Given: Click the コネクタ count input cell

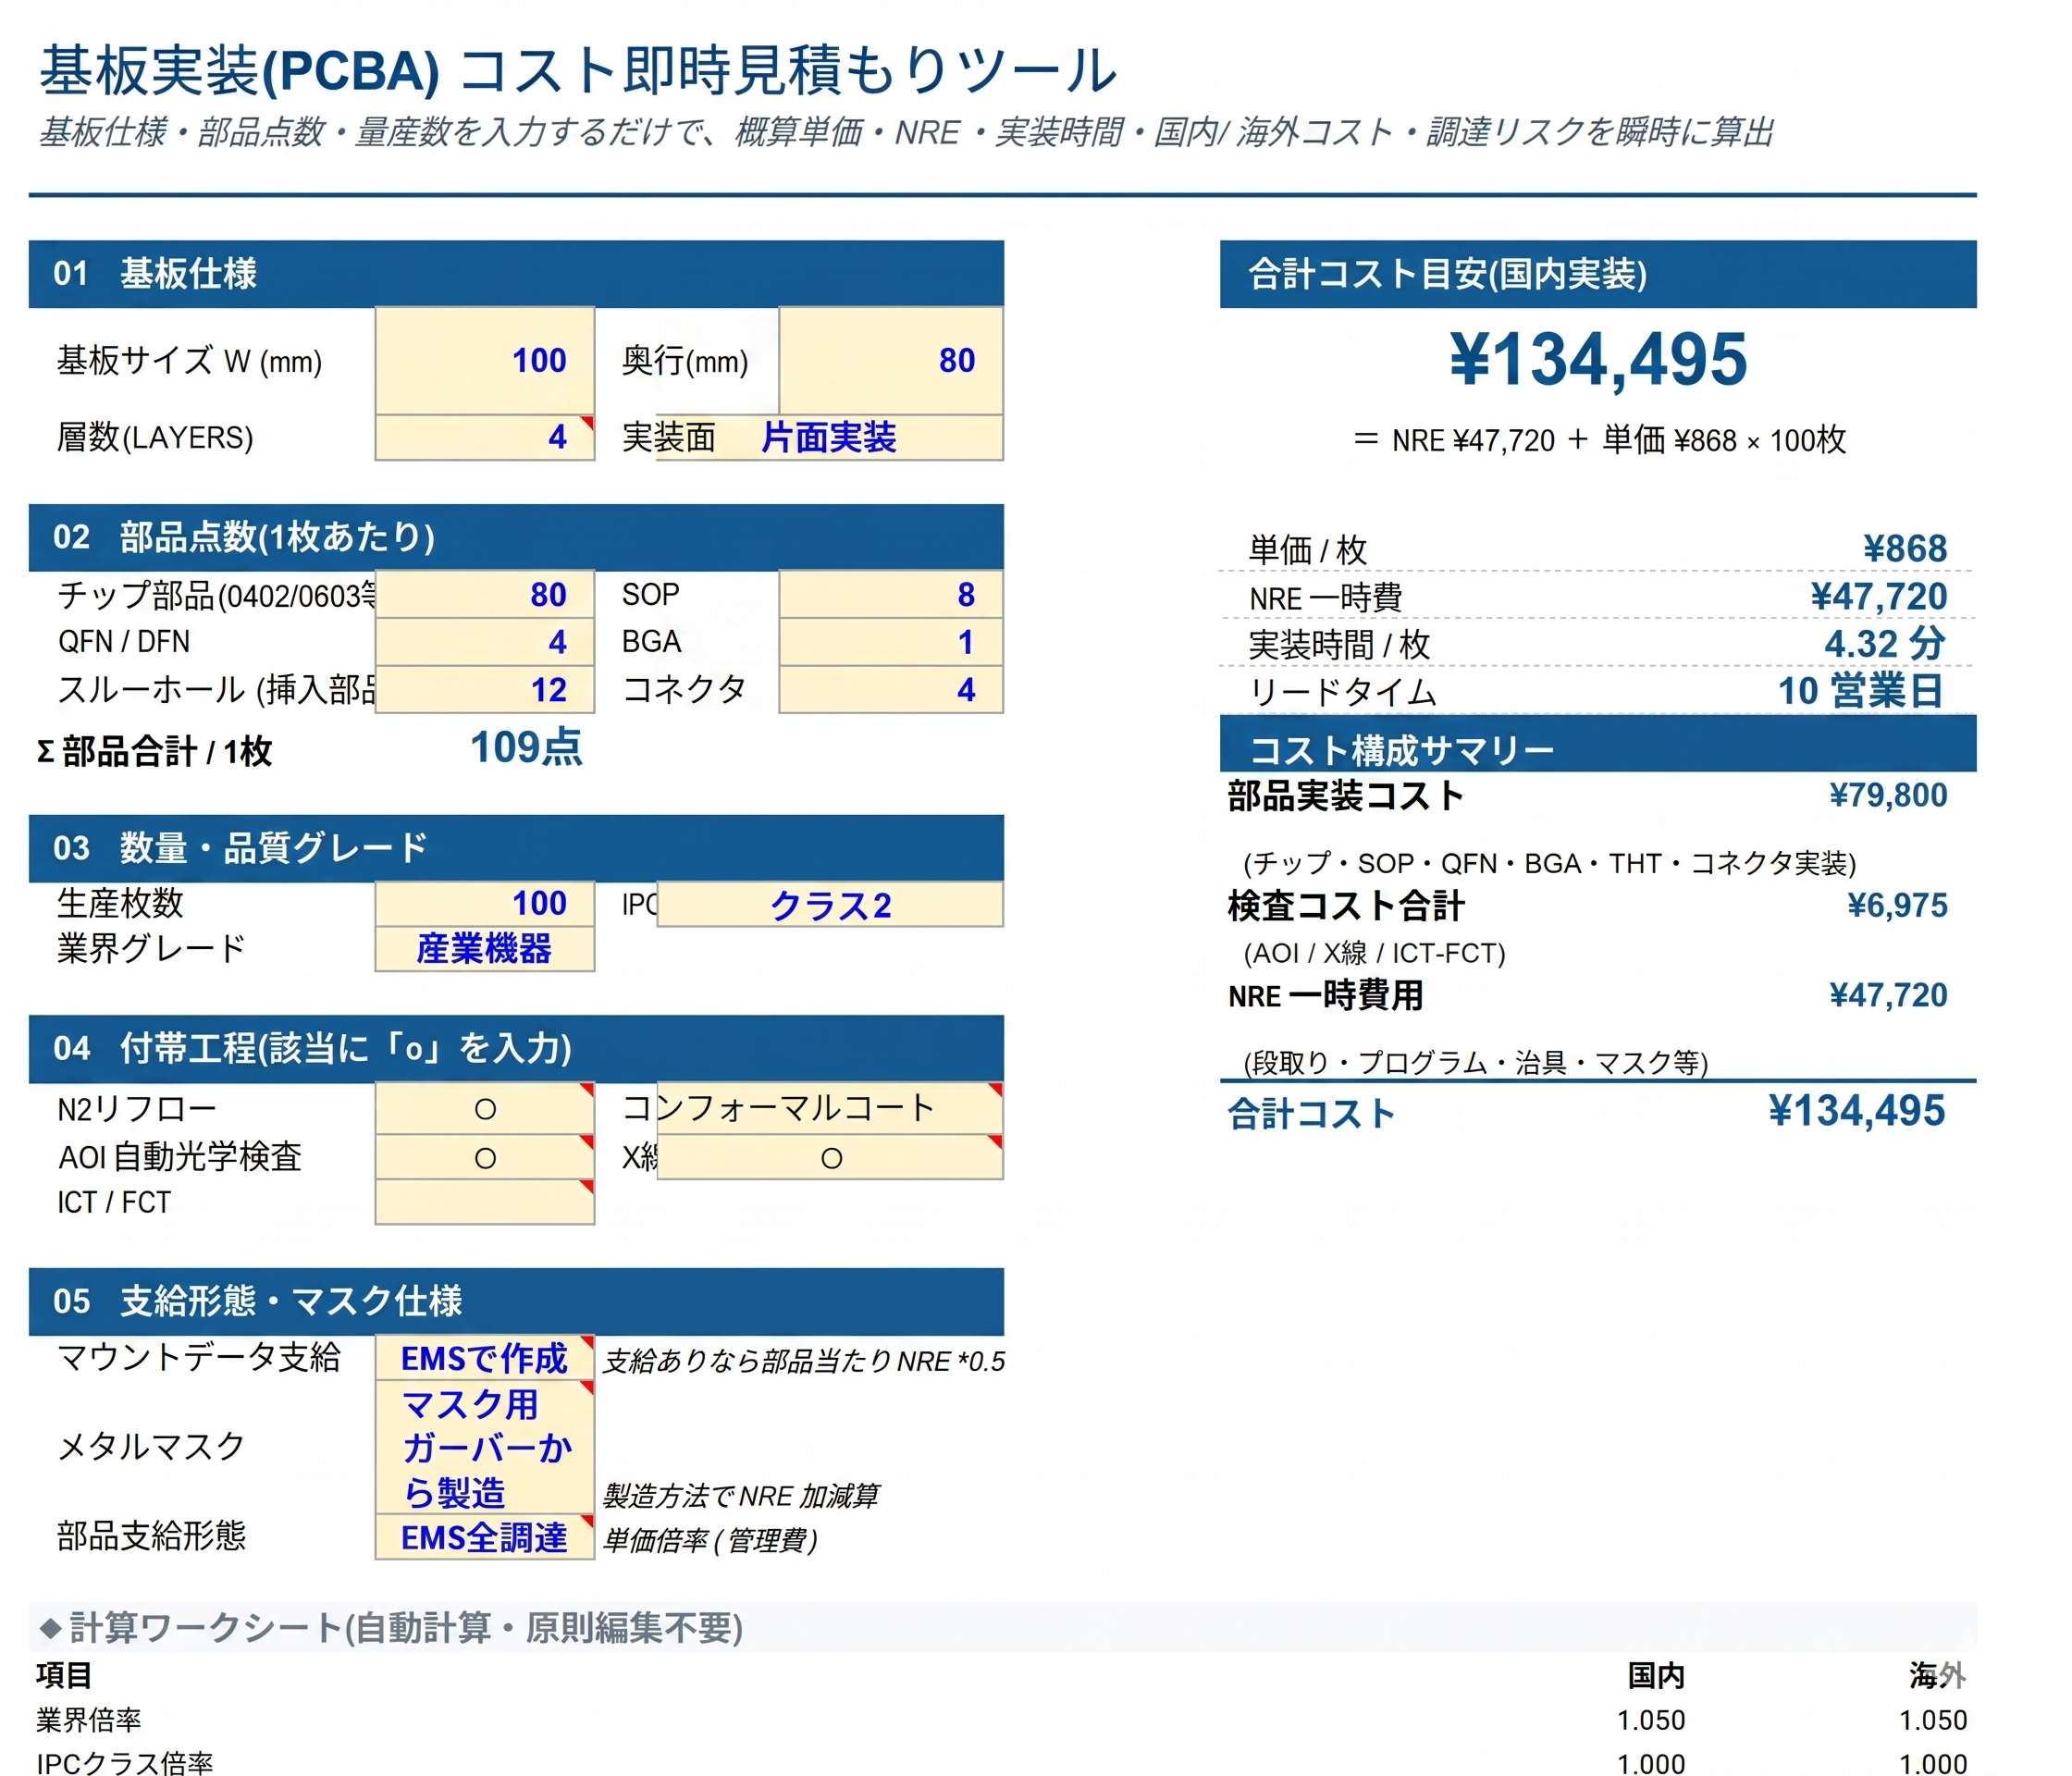Looking at the screenshot, I should 890,690.
